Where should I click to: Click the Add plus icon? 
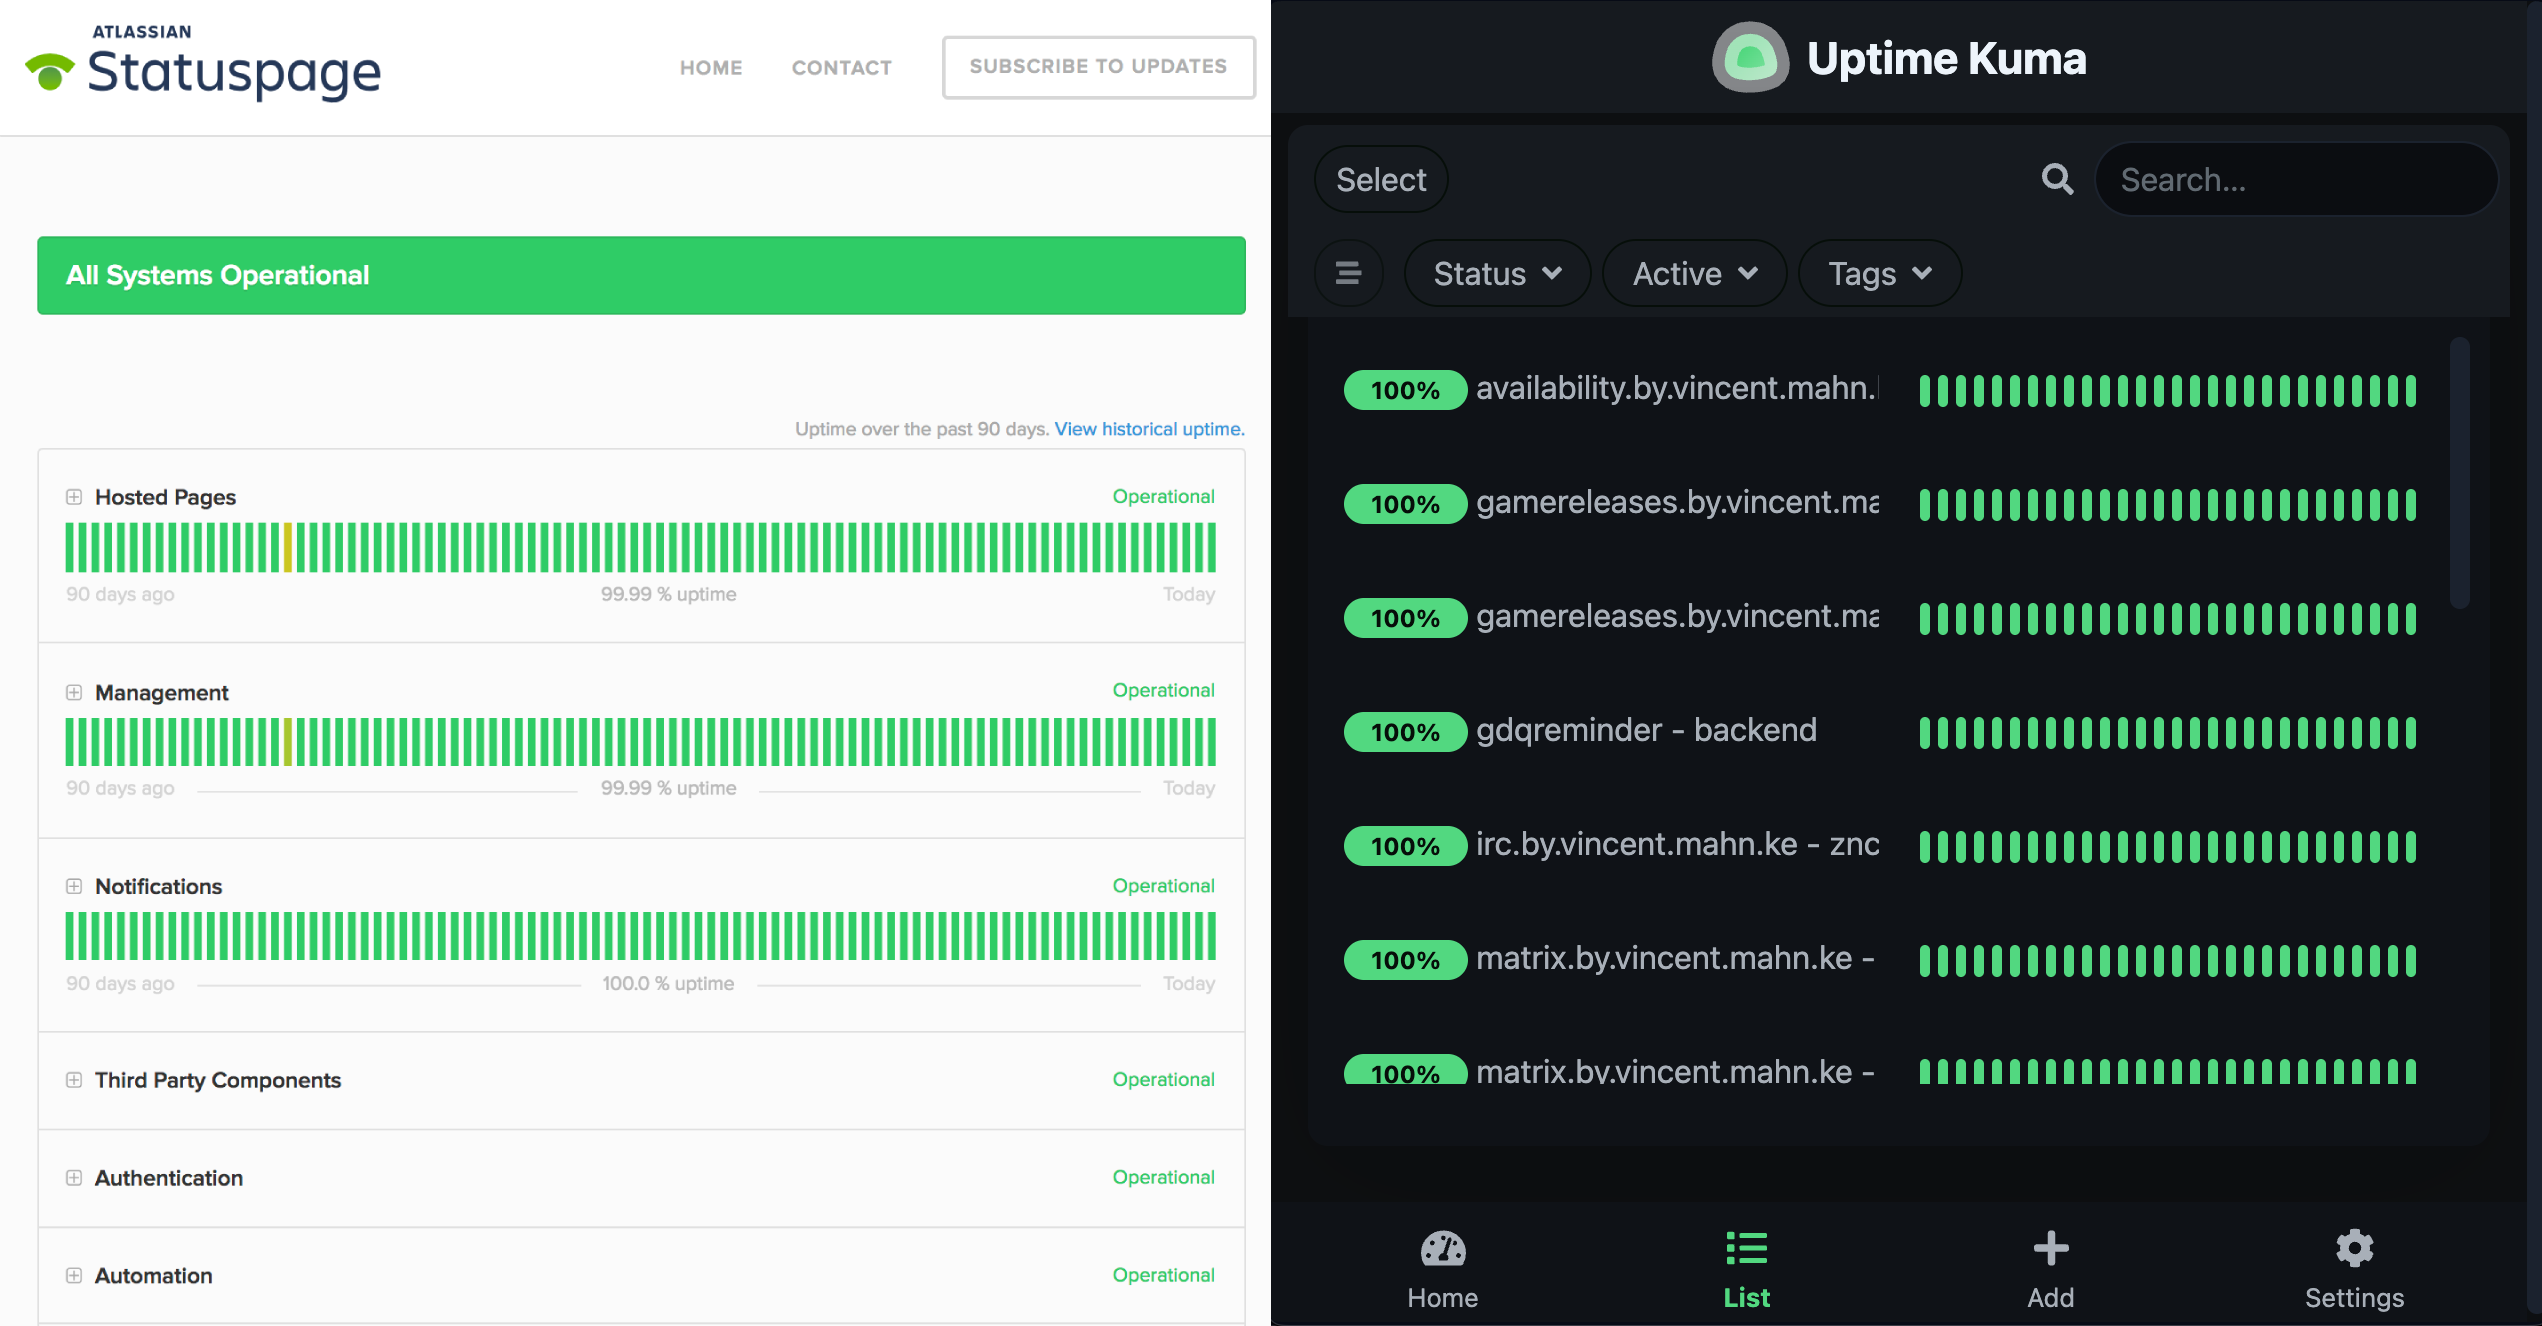tap(2050, 1249)
